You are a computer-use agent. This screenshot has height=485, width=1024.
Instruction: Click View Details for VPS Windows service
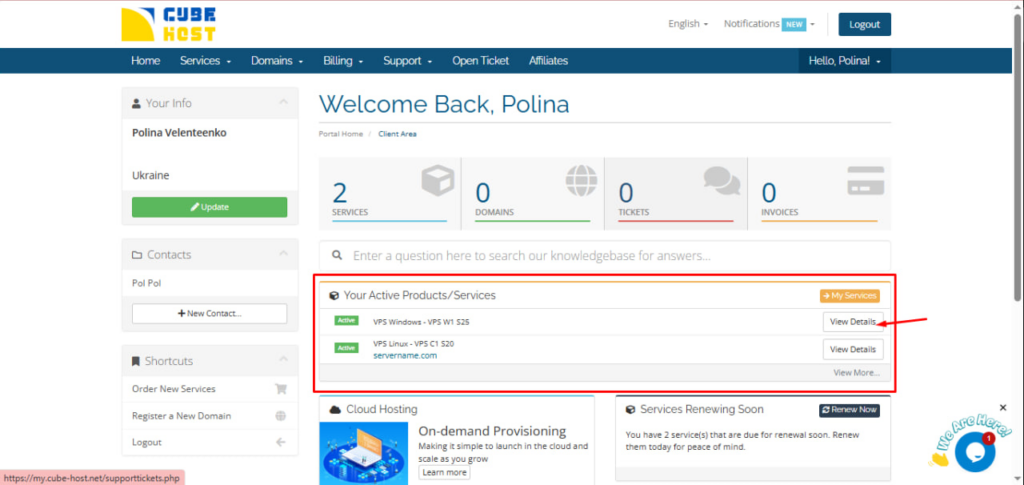coord(853,322)
